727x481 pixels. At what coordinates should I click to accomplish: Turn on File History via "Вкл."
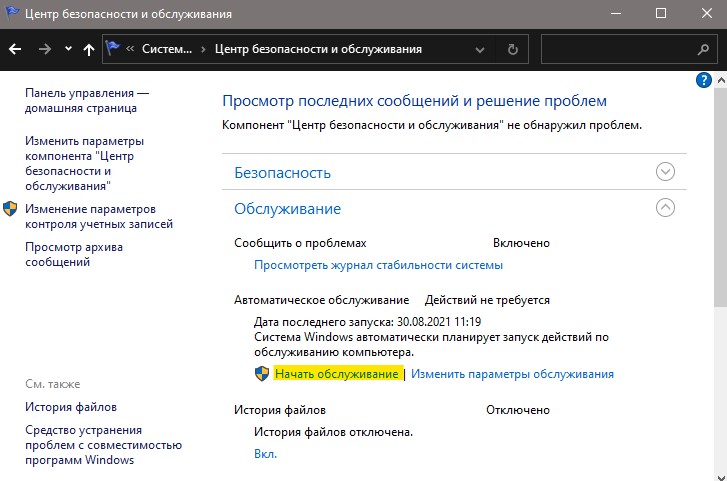pyautogui.click(x=265, y=454)
